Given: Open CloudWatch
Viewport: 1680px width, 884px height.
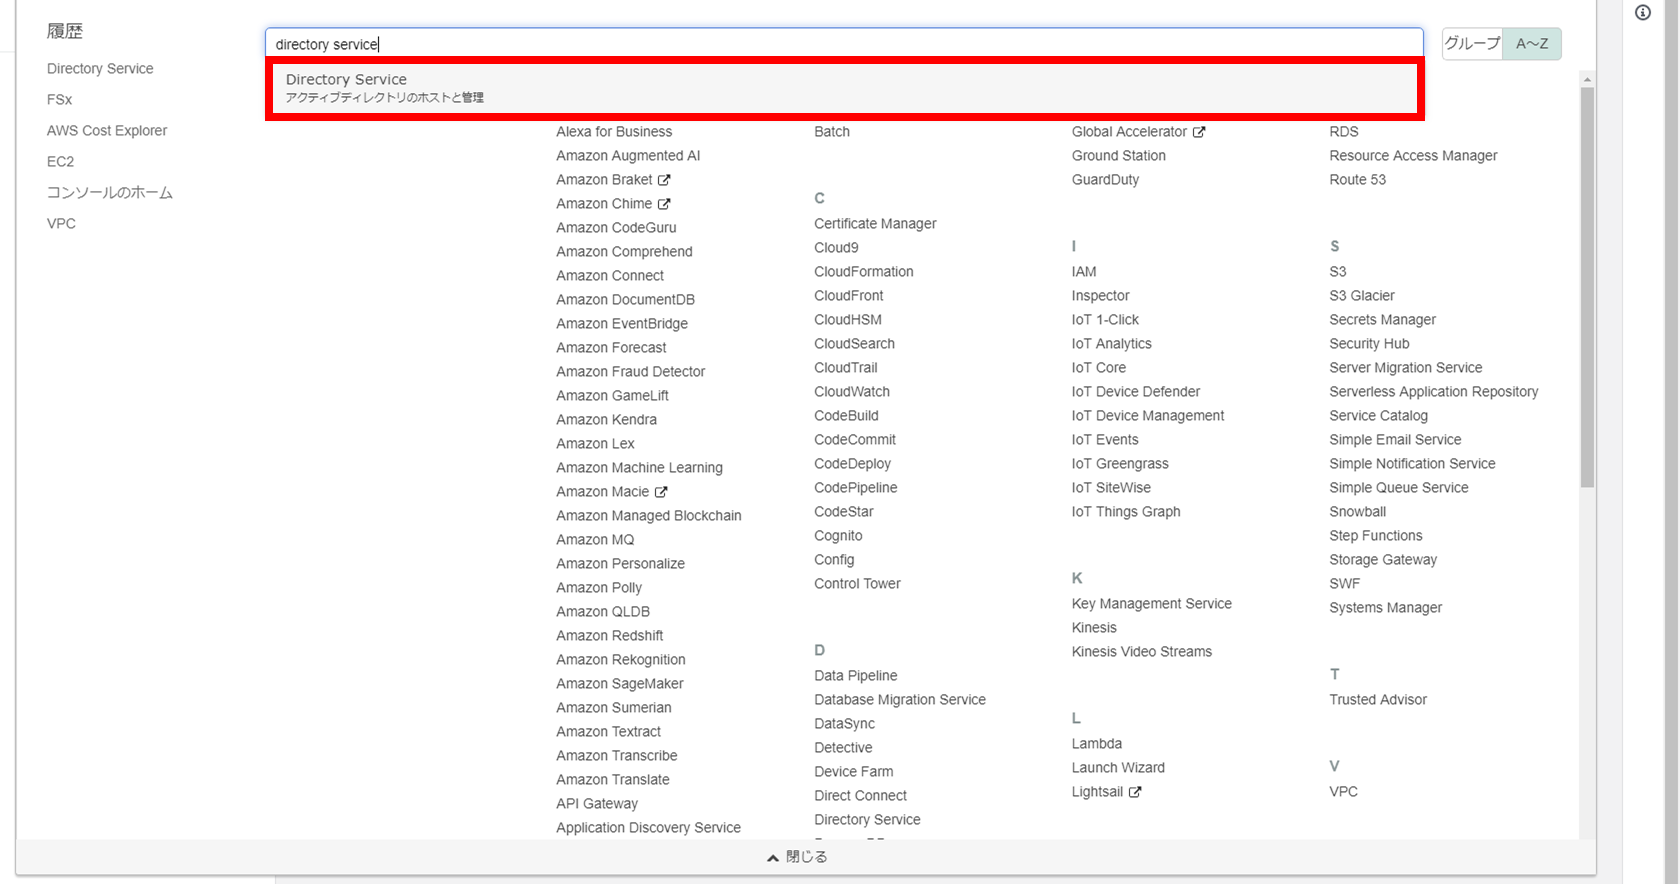Looking at the screenshot, I should point(852,392).
